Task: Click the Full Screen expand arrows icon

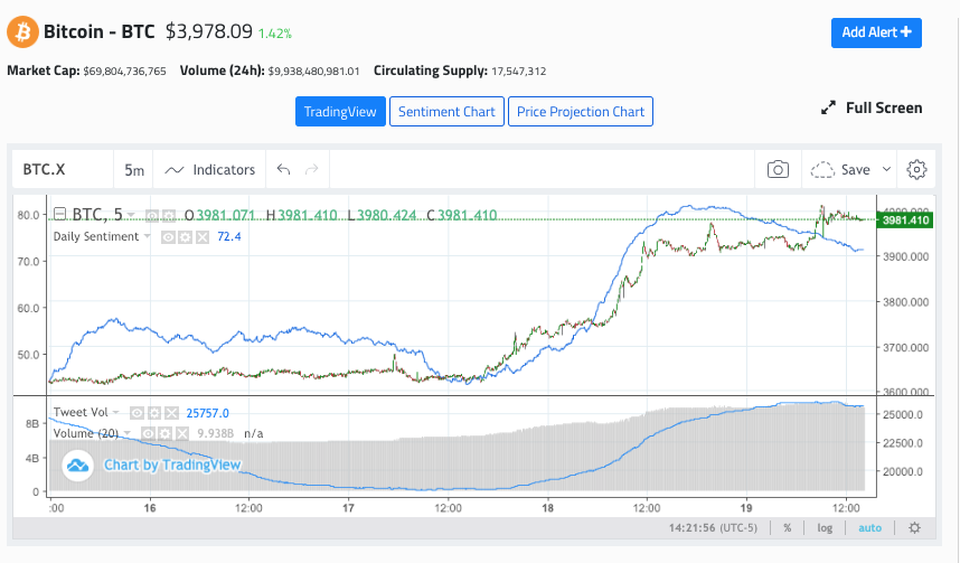Action: (x=828, y=108)
